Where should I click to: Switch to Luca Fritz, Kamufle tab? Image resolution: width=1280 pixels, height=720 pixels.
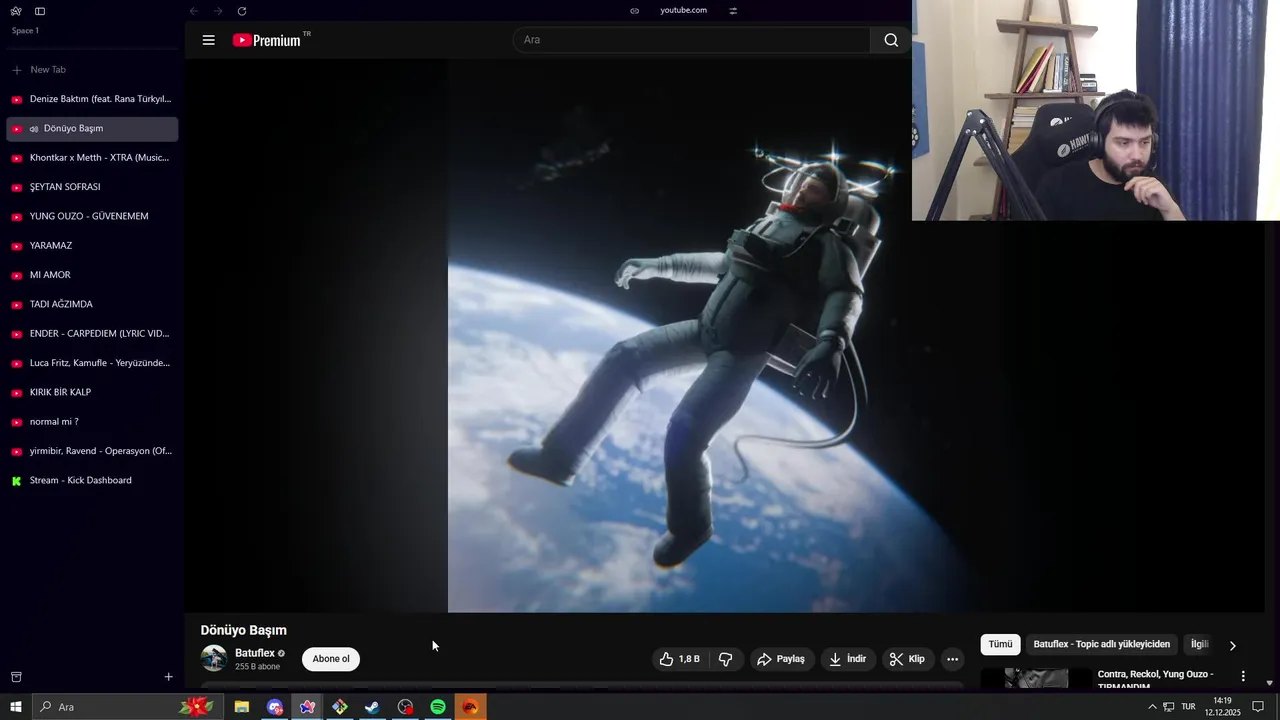coord(92,363)
